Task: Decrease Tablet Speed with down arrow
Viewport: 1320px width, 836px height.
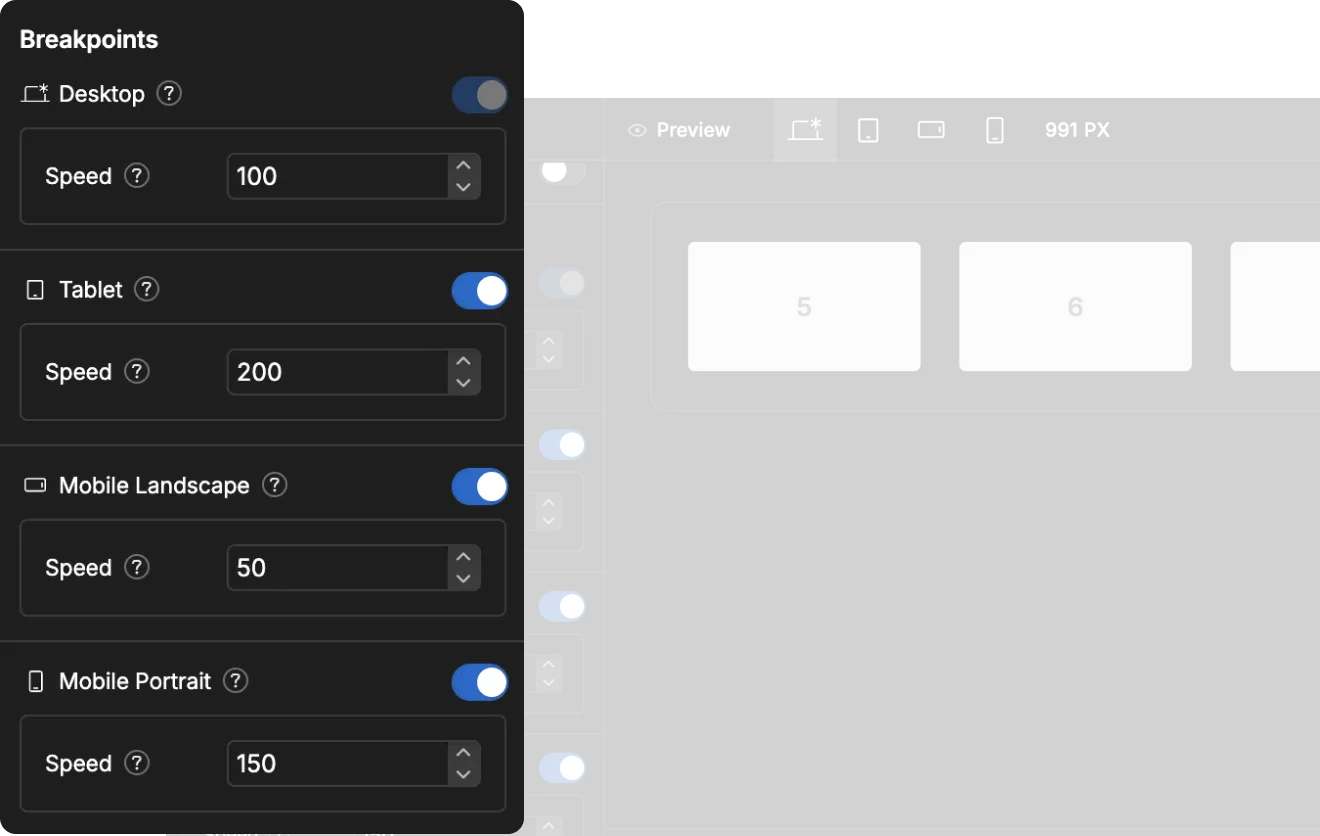Action: 463,383
